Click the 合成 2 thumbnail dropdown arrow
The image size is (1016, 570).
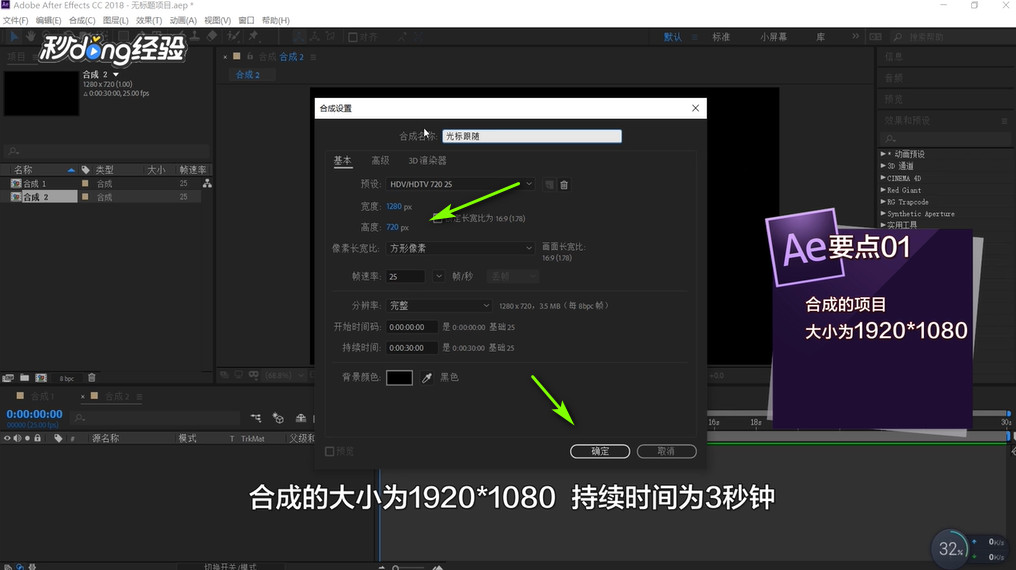(x=116, y=74)
